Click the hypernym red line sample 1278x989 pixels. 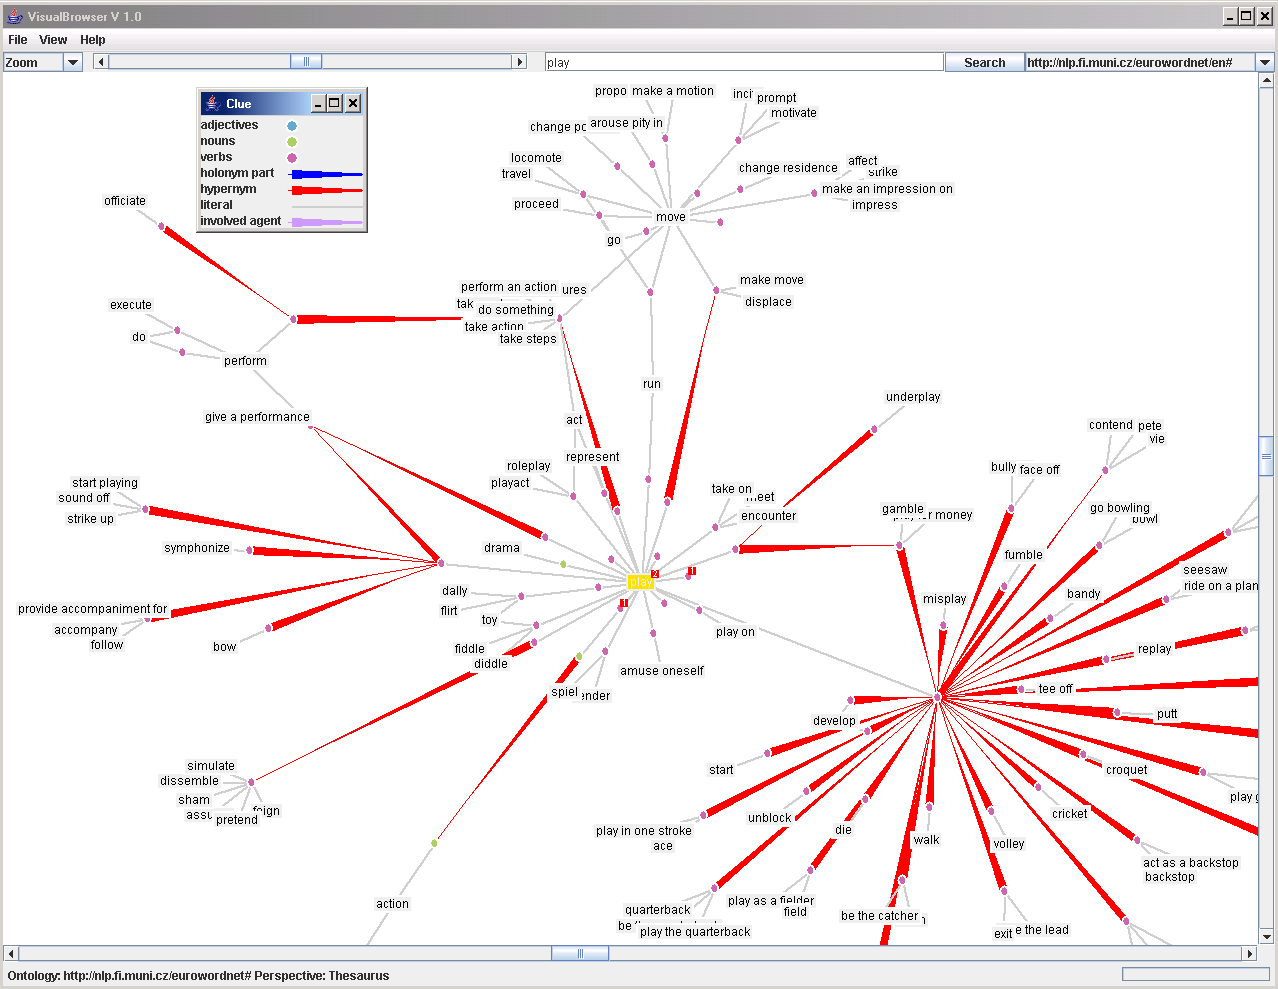coord(326,190)
